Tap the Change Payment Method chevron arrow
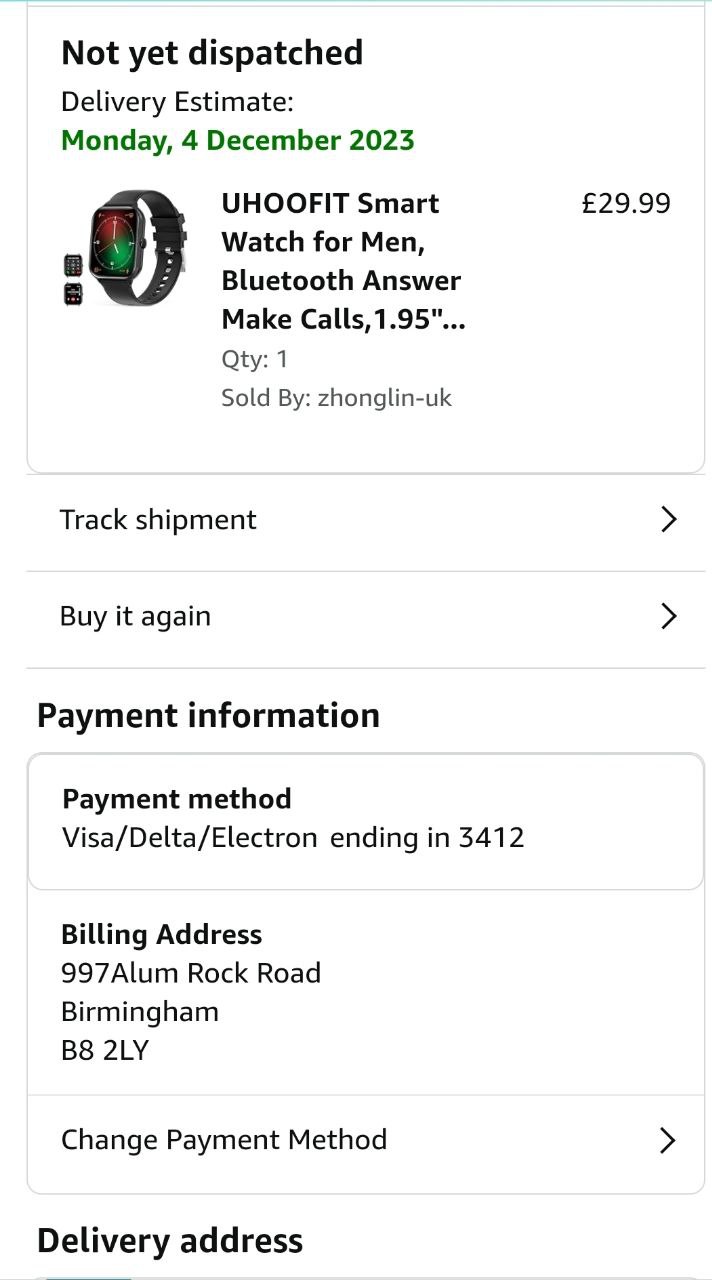This screenshot has height=1280, width=712. pos(668,1140)
